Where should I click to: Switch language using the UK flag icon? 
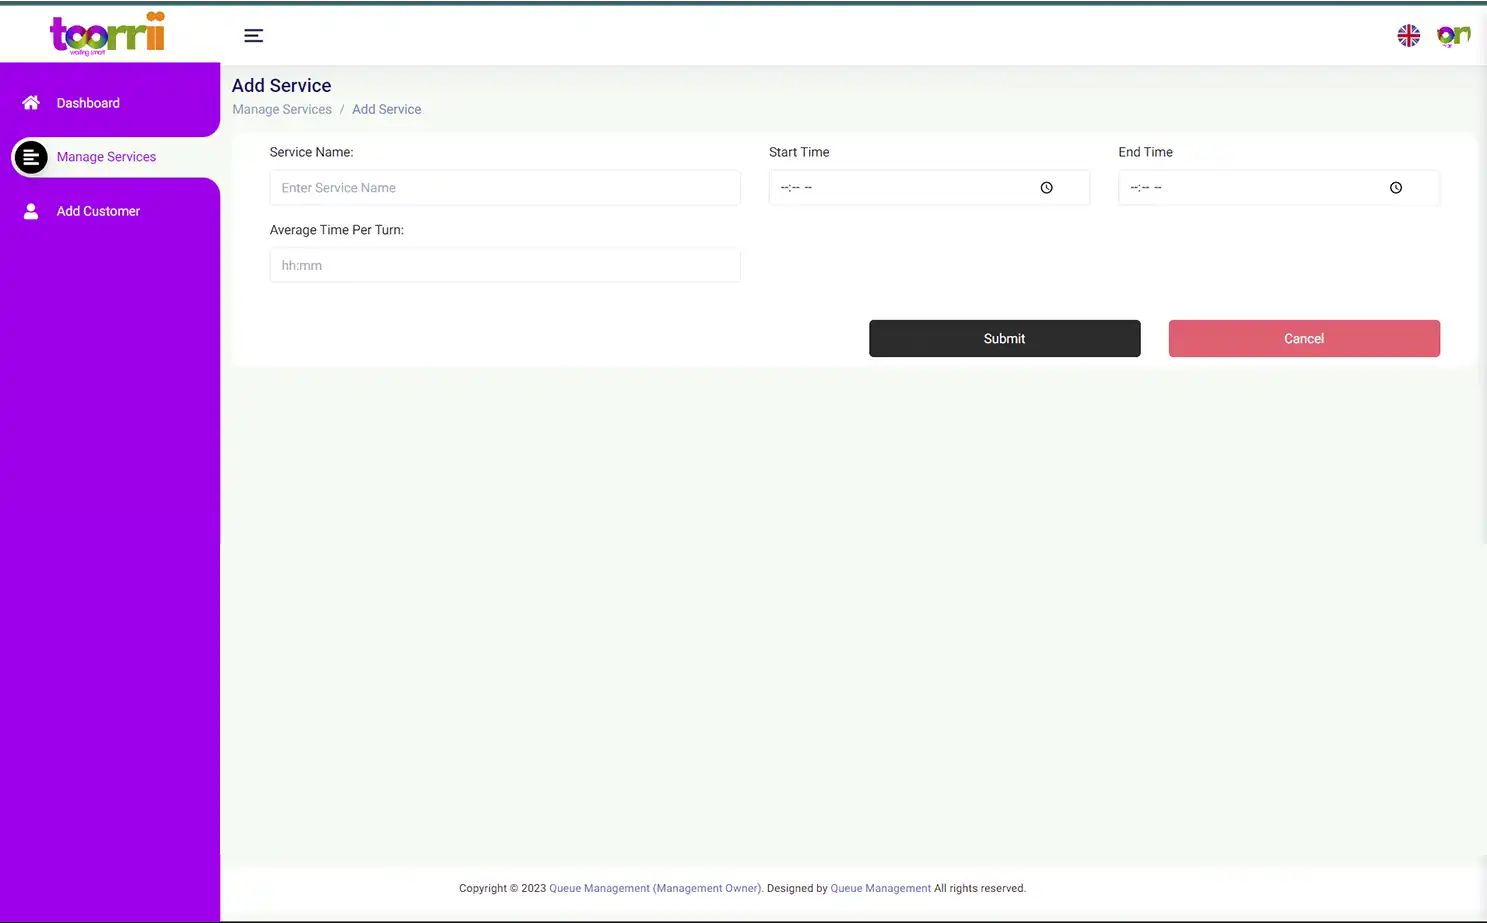(1408, 35)
